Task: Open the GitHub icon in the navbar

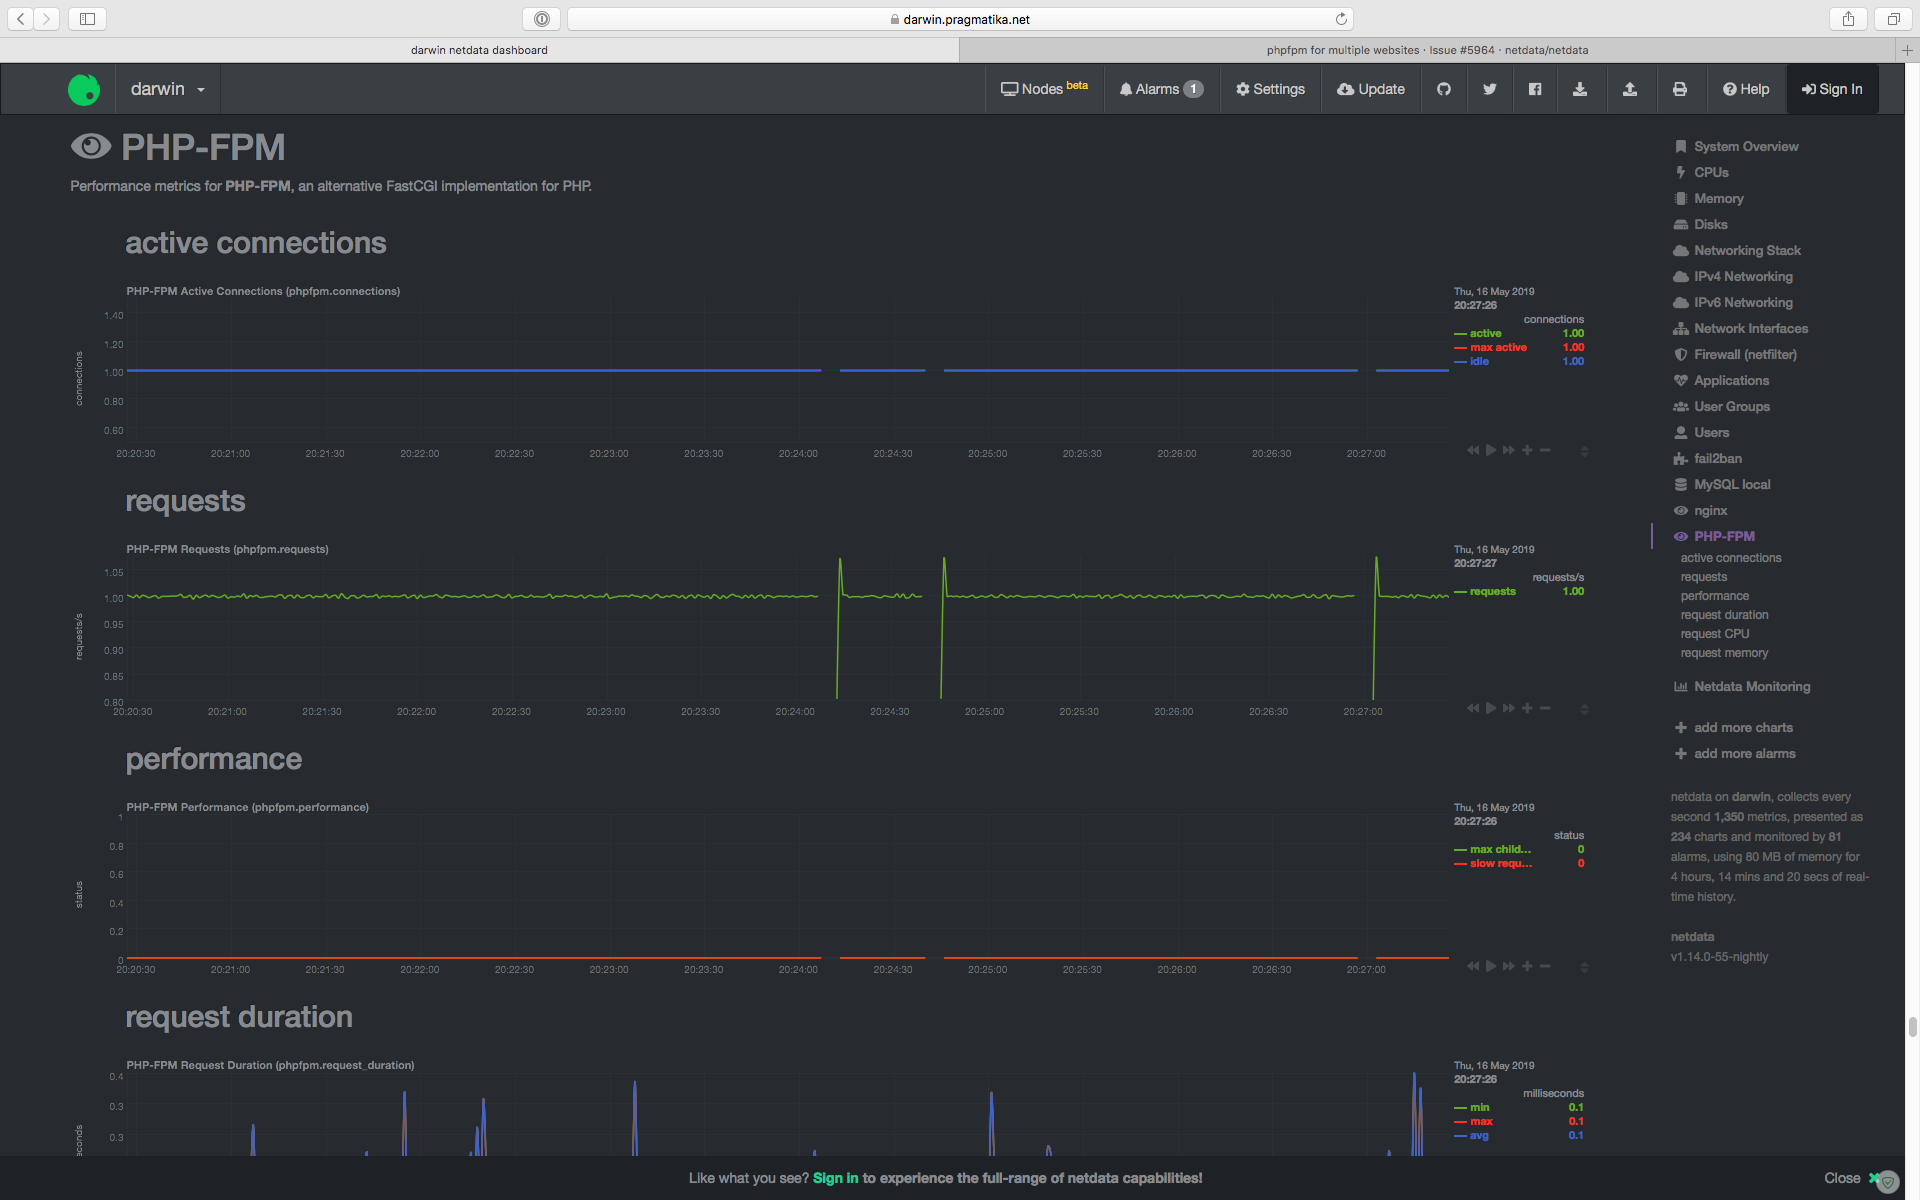Action: coord(1444,89)
